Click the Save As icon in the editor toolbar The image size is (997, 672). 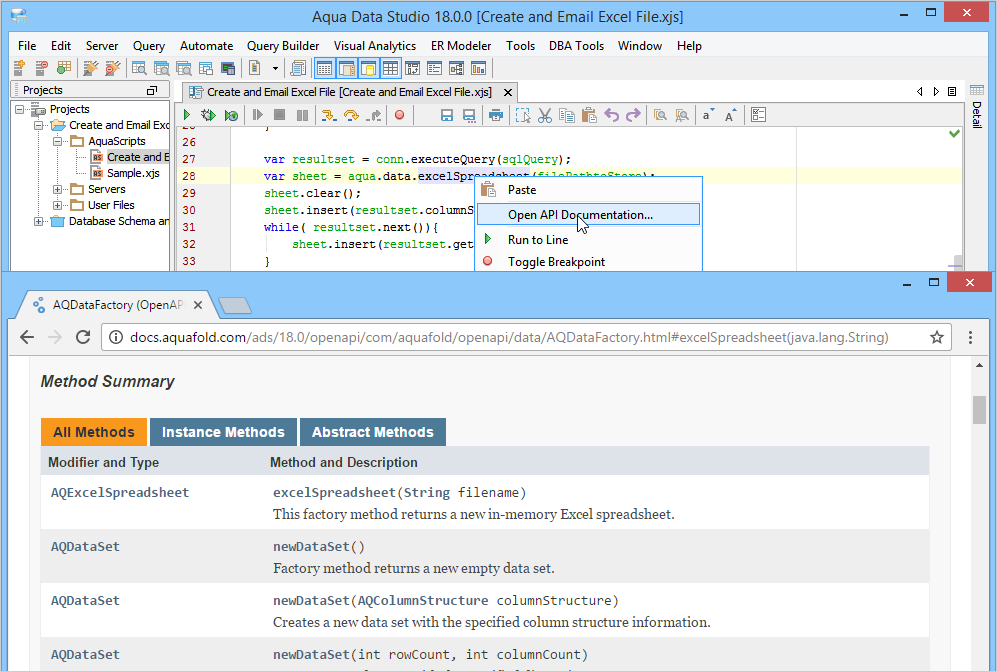[x=469, y=115]
